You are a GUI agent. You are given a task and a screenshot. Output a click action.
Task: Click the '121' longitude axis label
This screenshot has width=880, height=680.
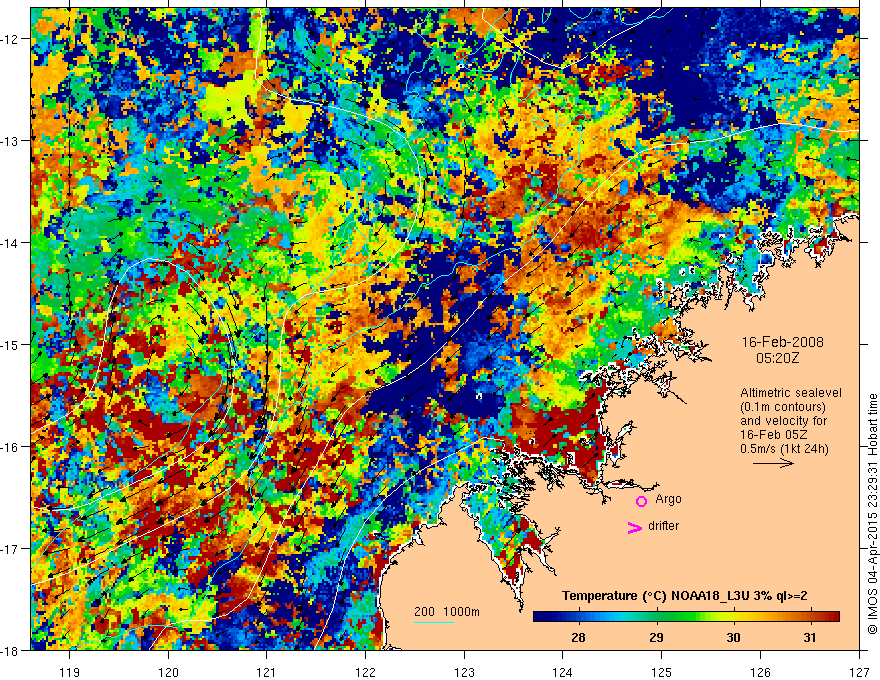tap(267, 672)
